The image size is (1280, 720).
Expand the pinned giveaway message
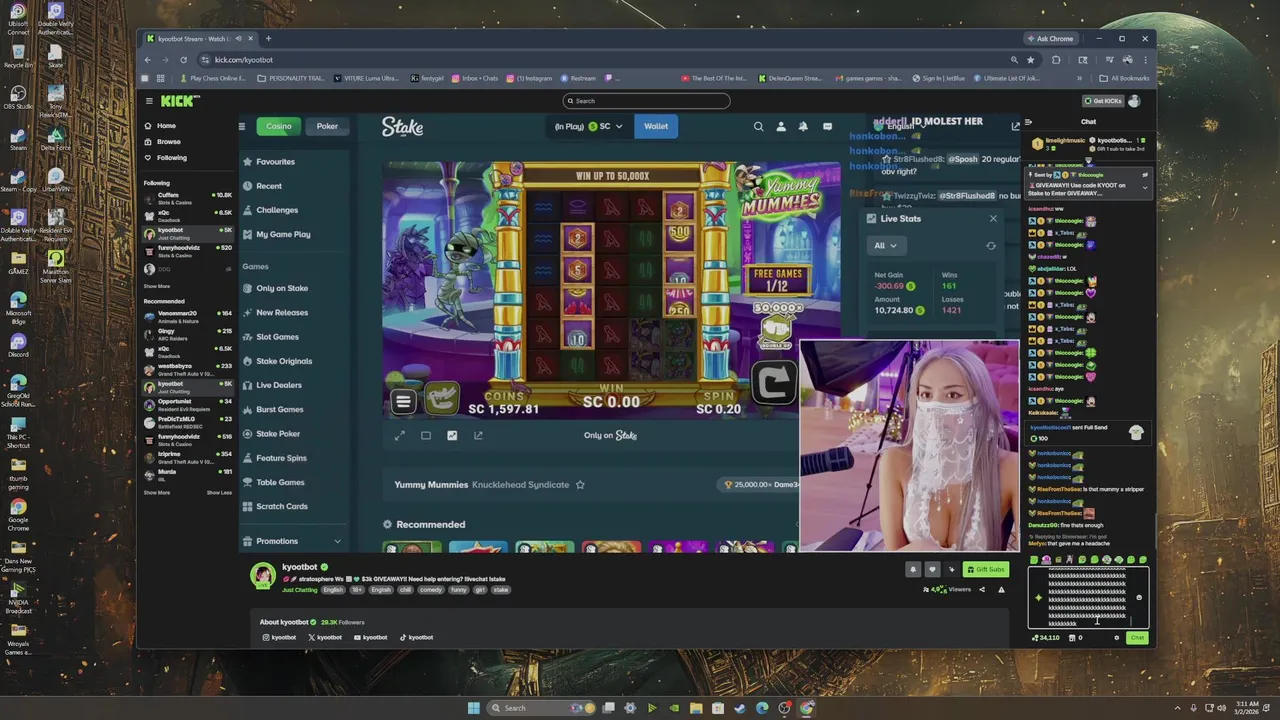point(1145,188)
